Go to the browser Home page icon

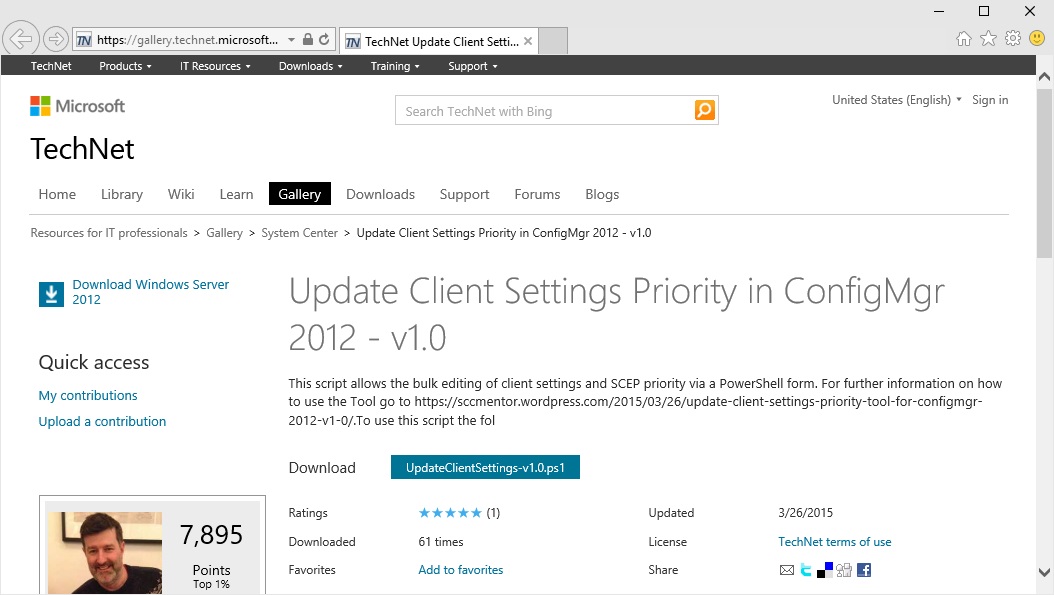(x=964, y=39)
